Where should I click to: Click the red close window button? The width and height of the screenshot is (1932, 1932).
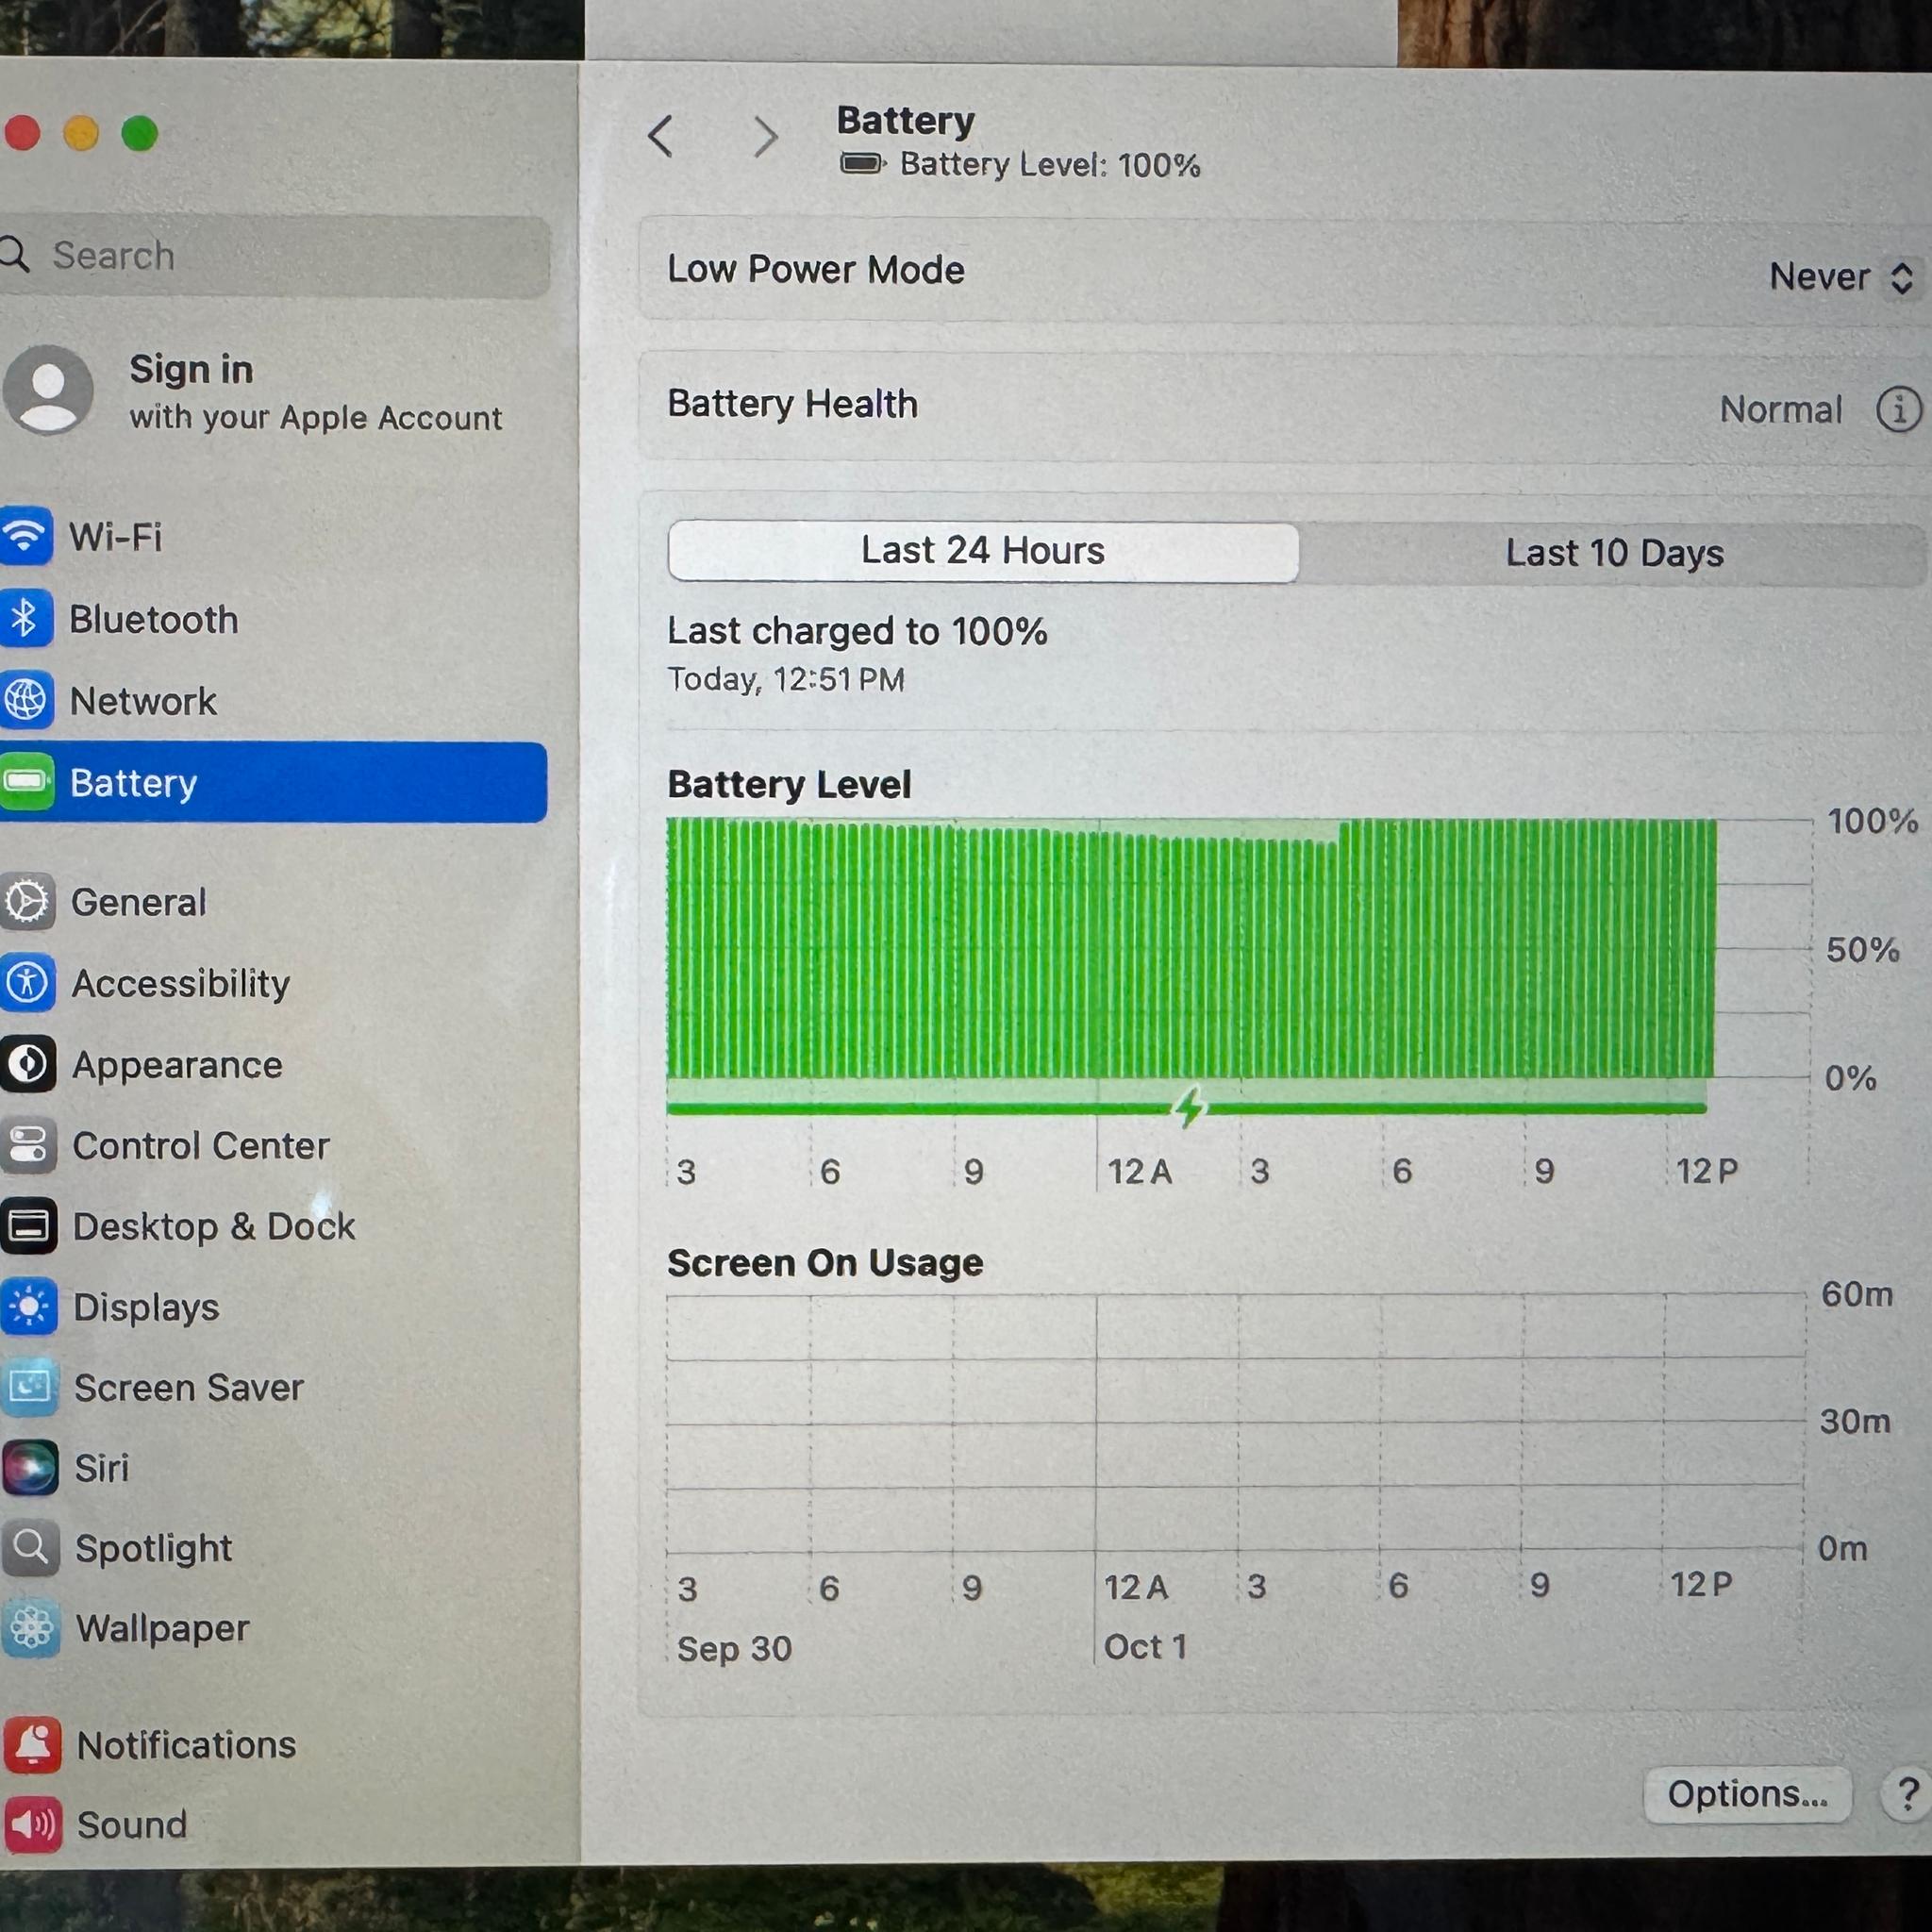point(22,132)
